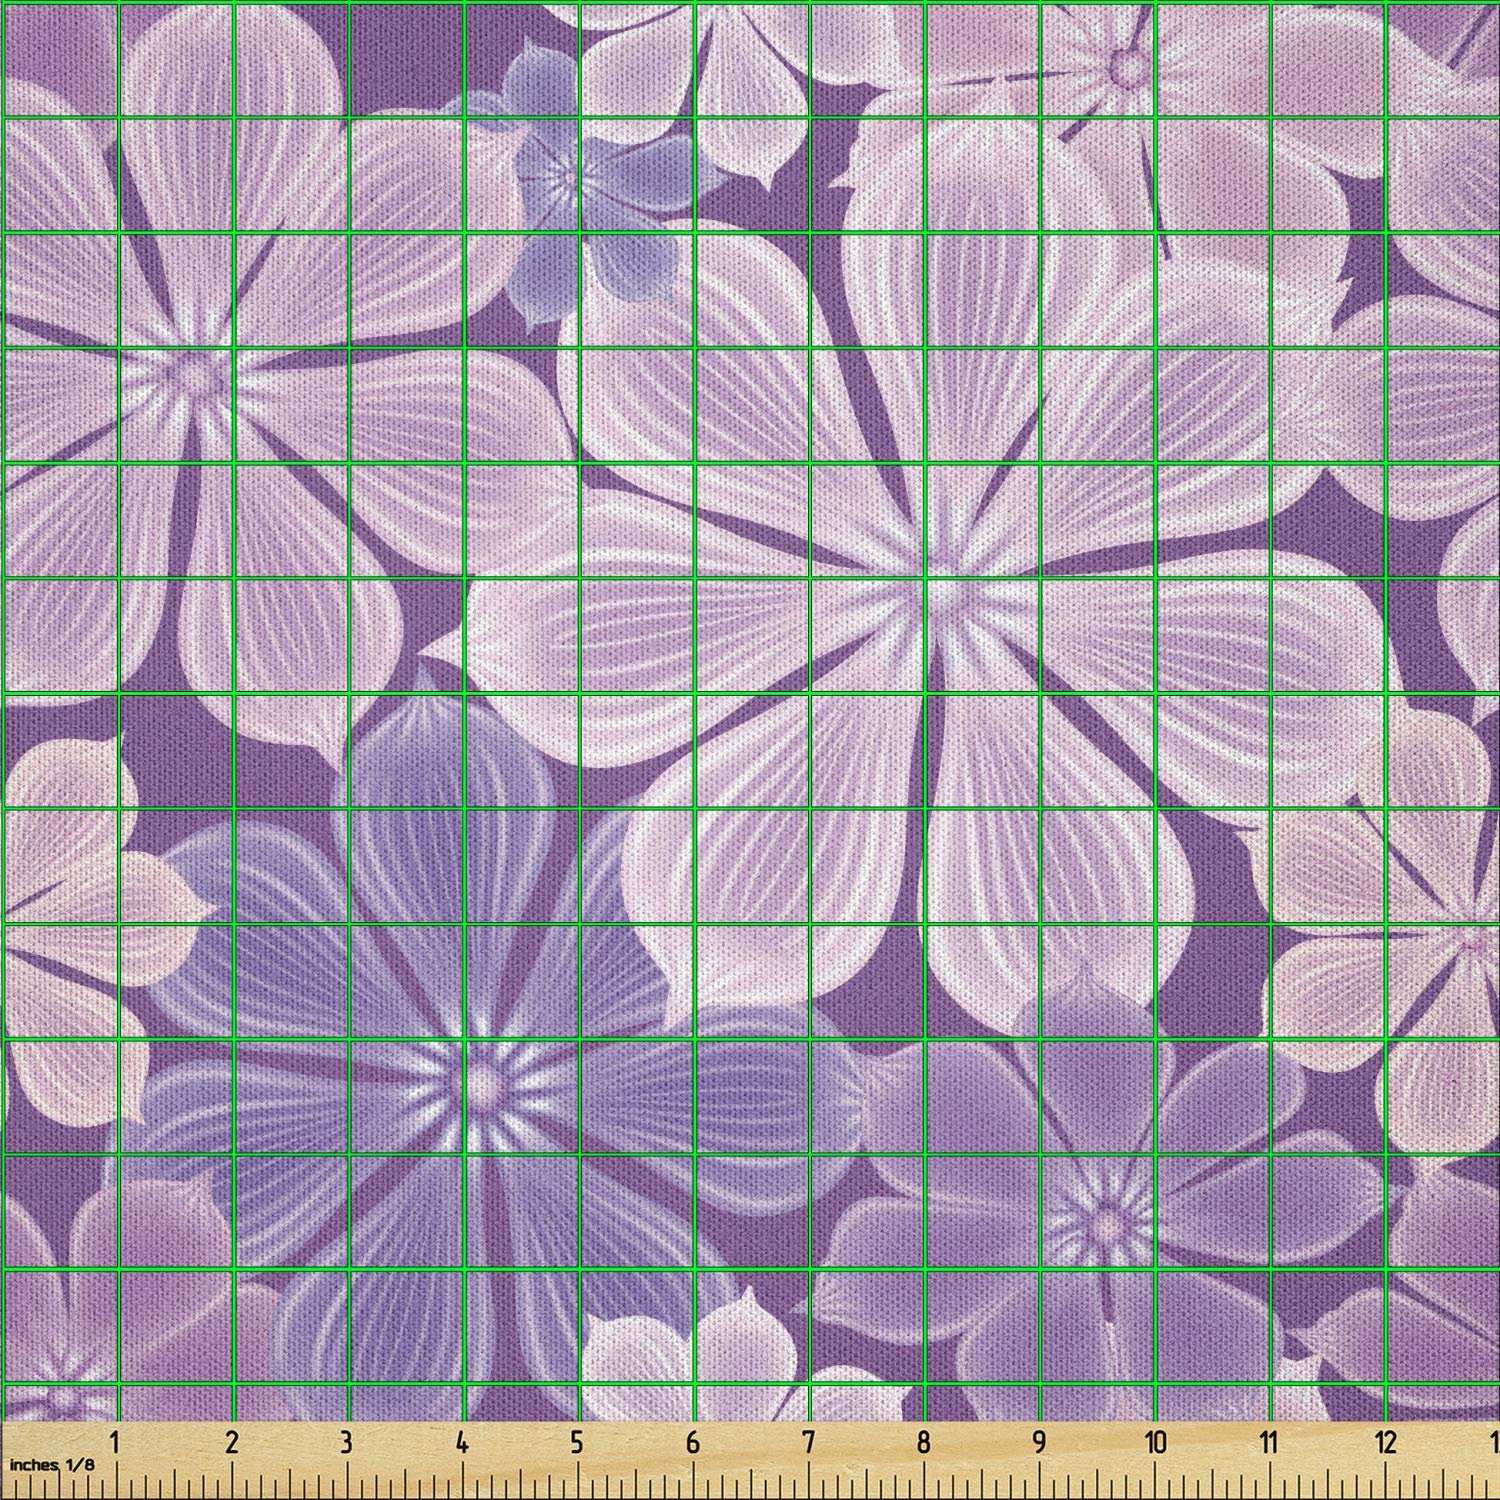Click the number 3 on the ruler
The height and width of the screenshot is (1500, 1500).
346,1443
